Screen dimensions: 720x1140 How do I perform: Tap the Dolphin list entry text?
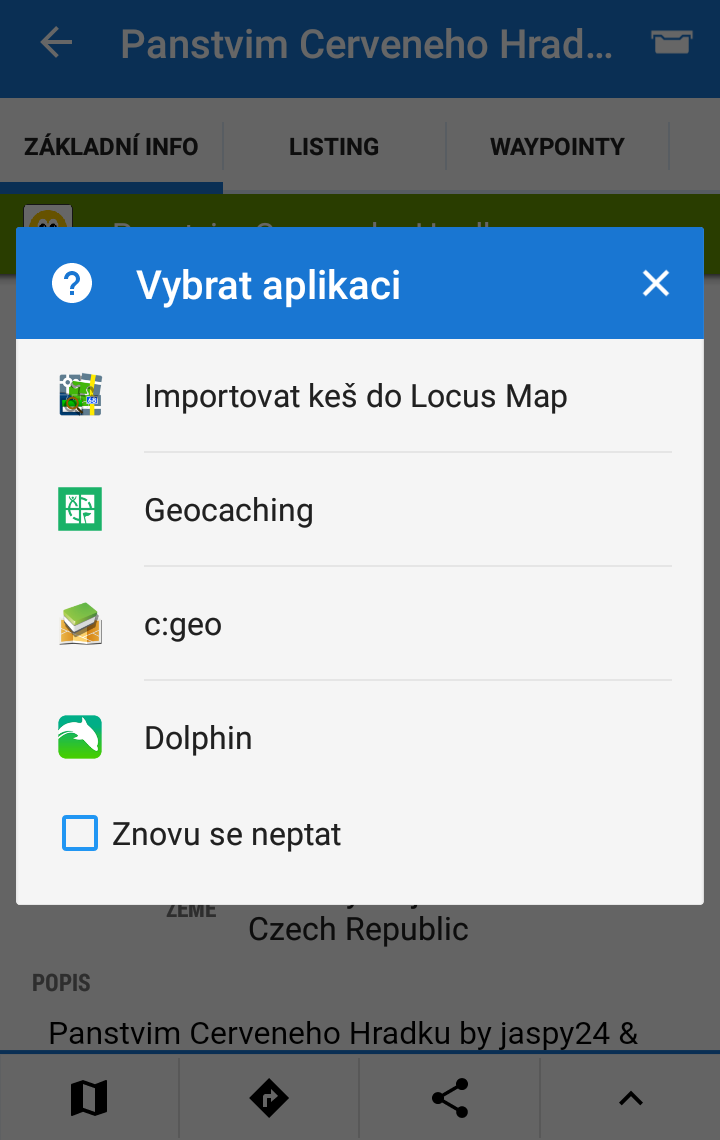coord(199,738)
